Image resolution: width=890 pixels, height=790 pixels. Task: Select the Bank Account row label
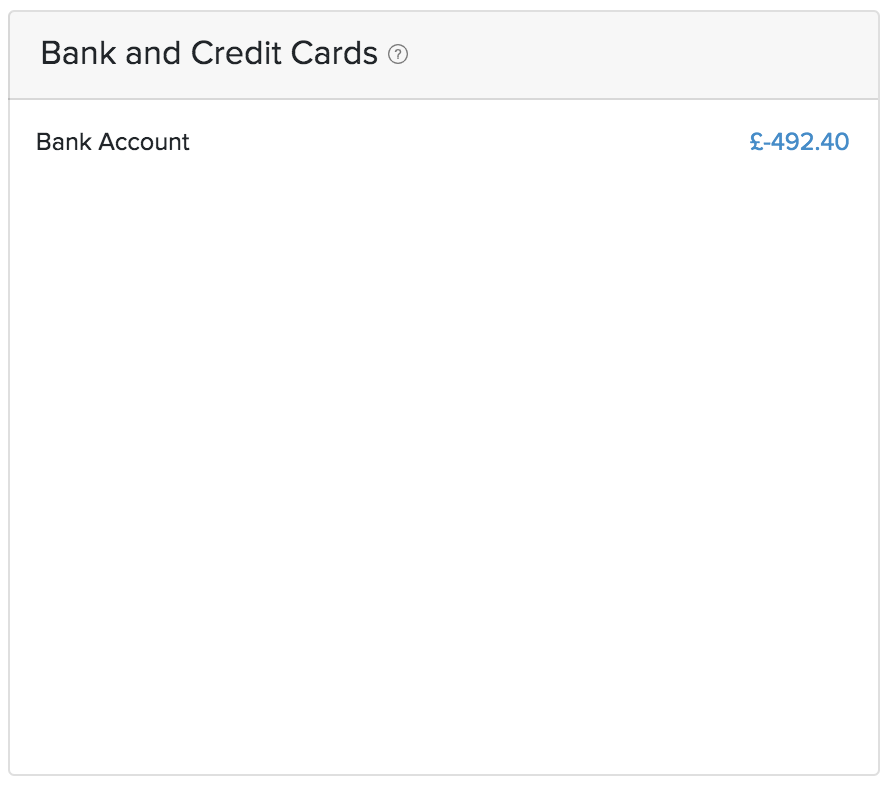[112, 142]
